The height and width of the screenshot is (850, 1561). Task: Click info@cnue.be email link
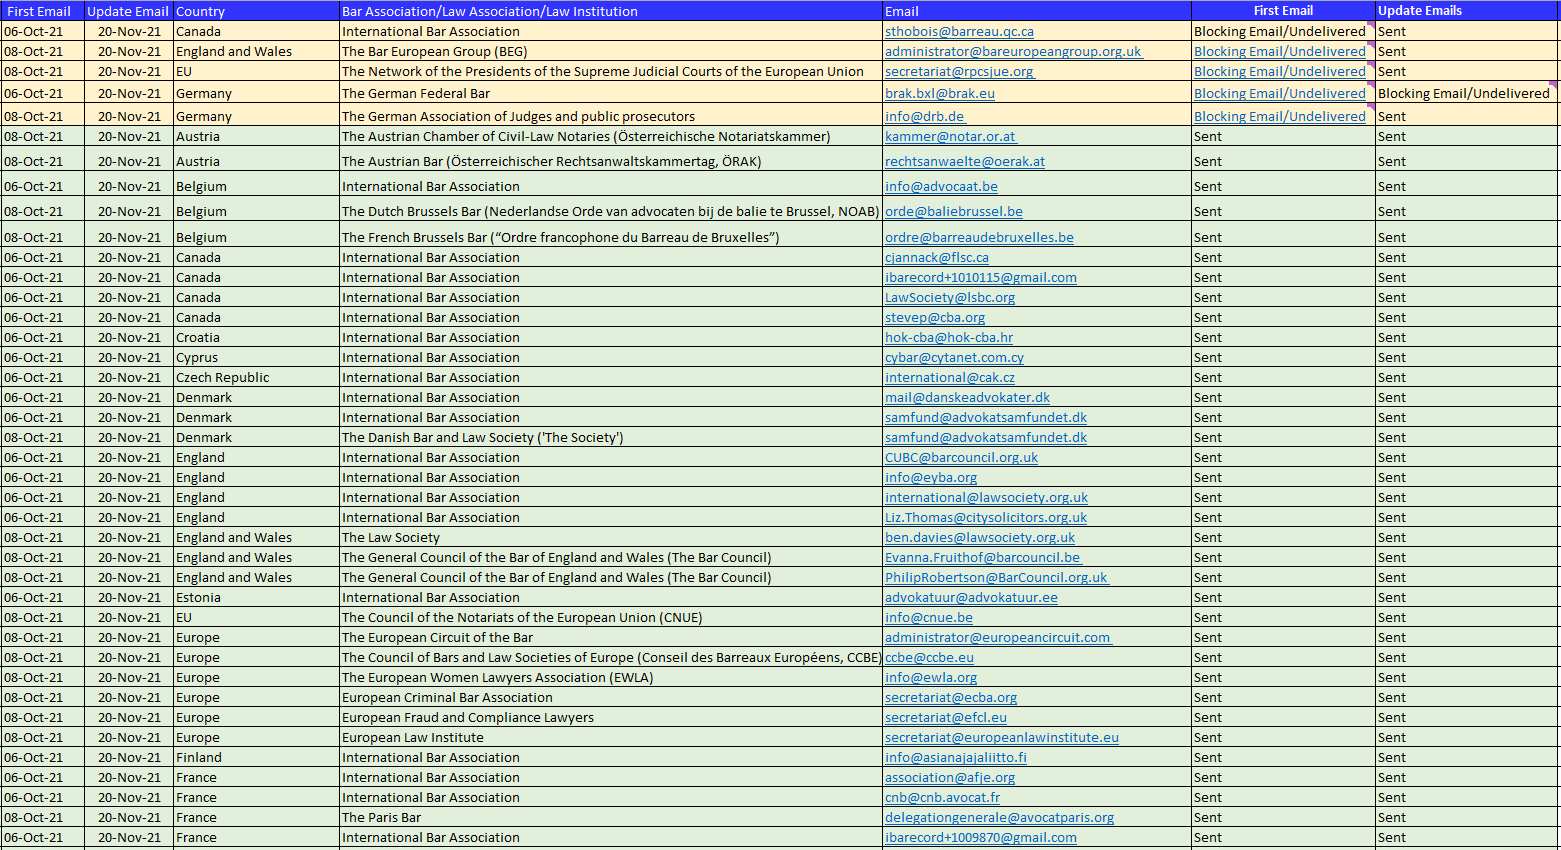click(929, 618)
